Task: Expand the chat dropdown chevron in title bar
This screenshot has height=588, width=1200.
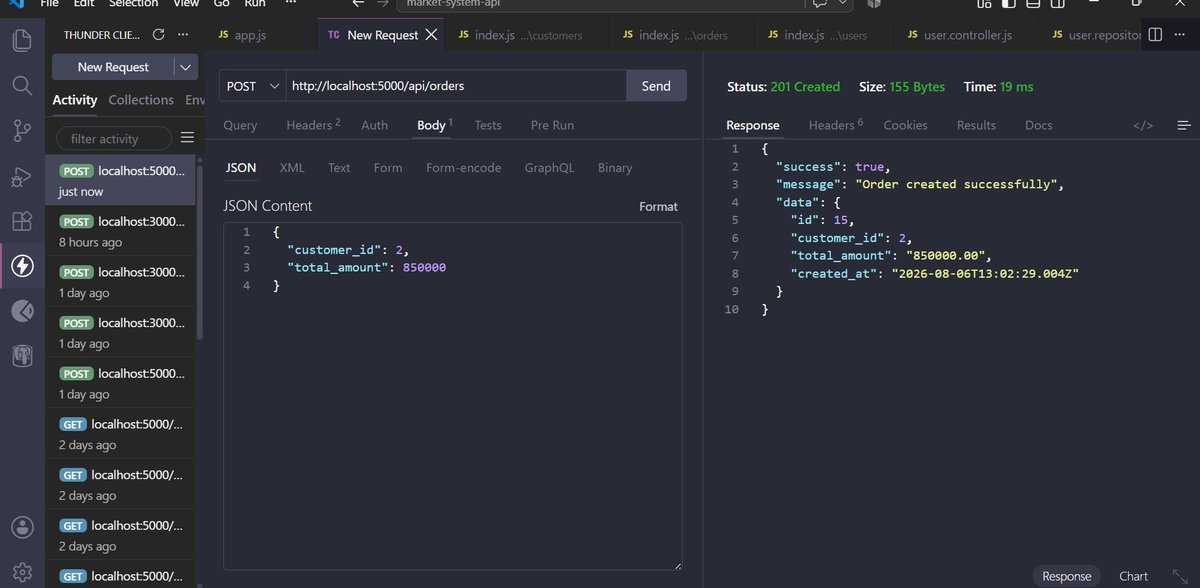Action: click(844, 3)
